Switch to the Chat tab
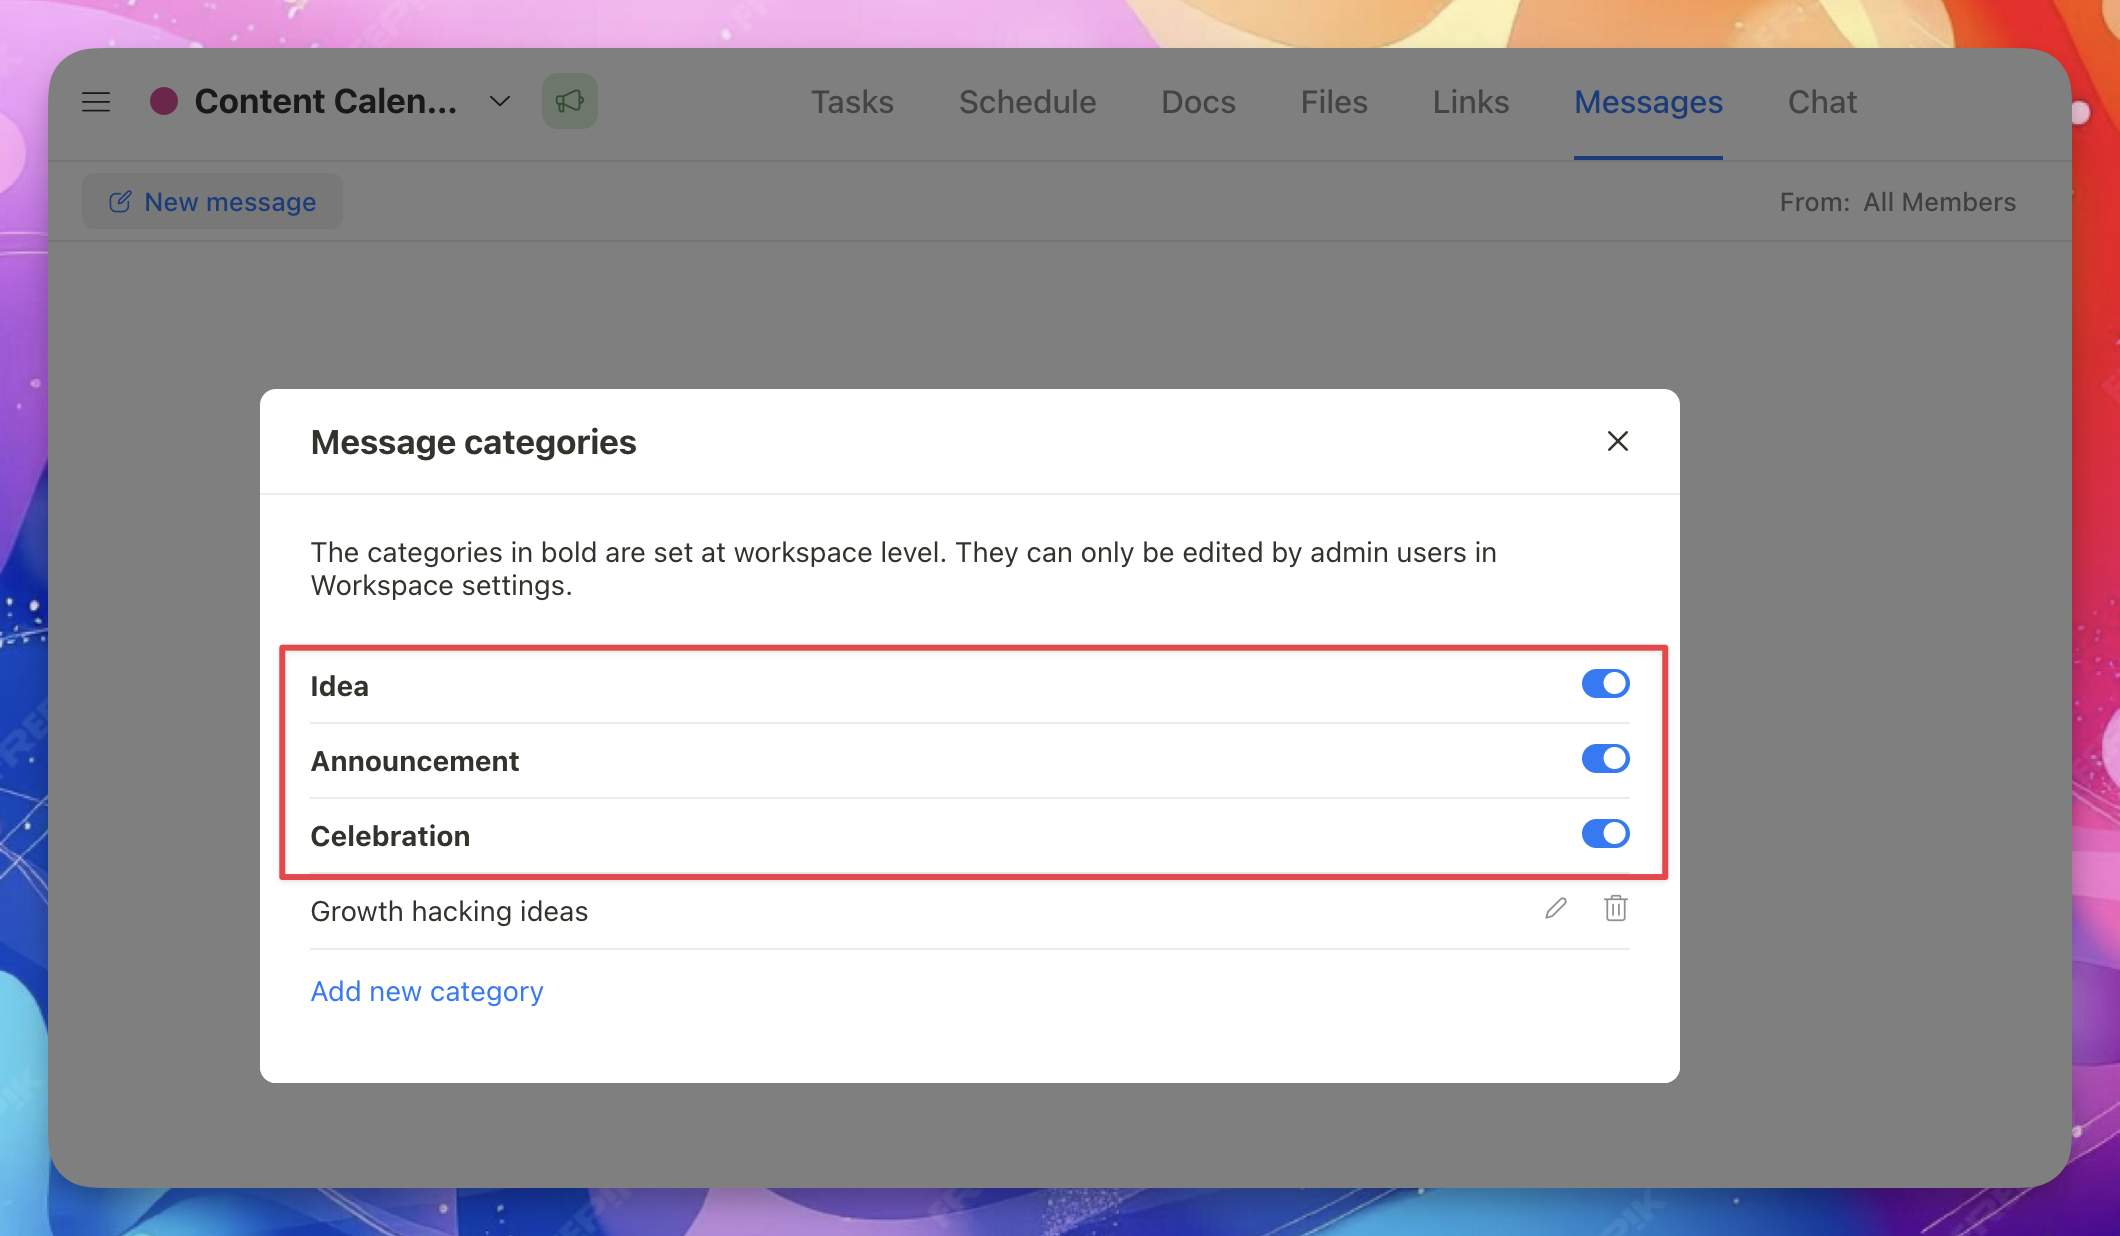The image size is (2120, 1236). (1822, 102)
